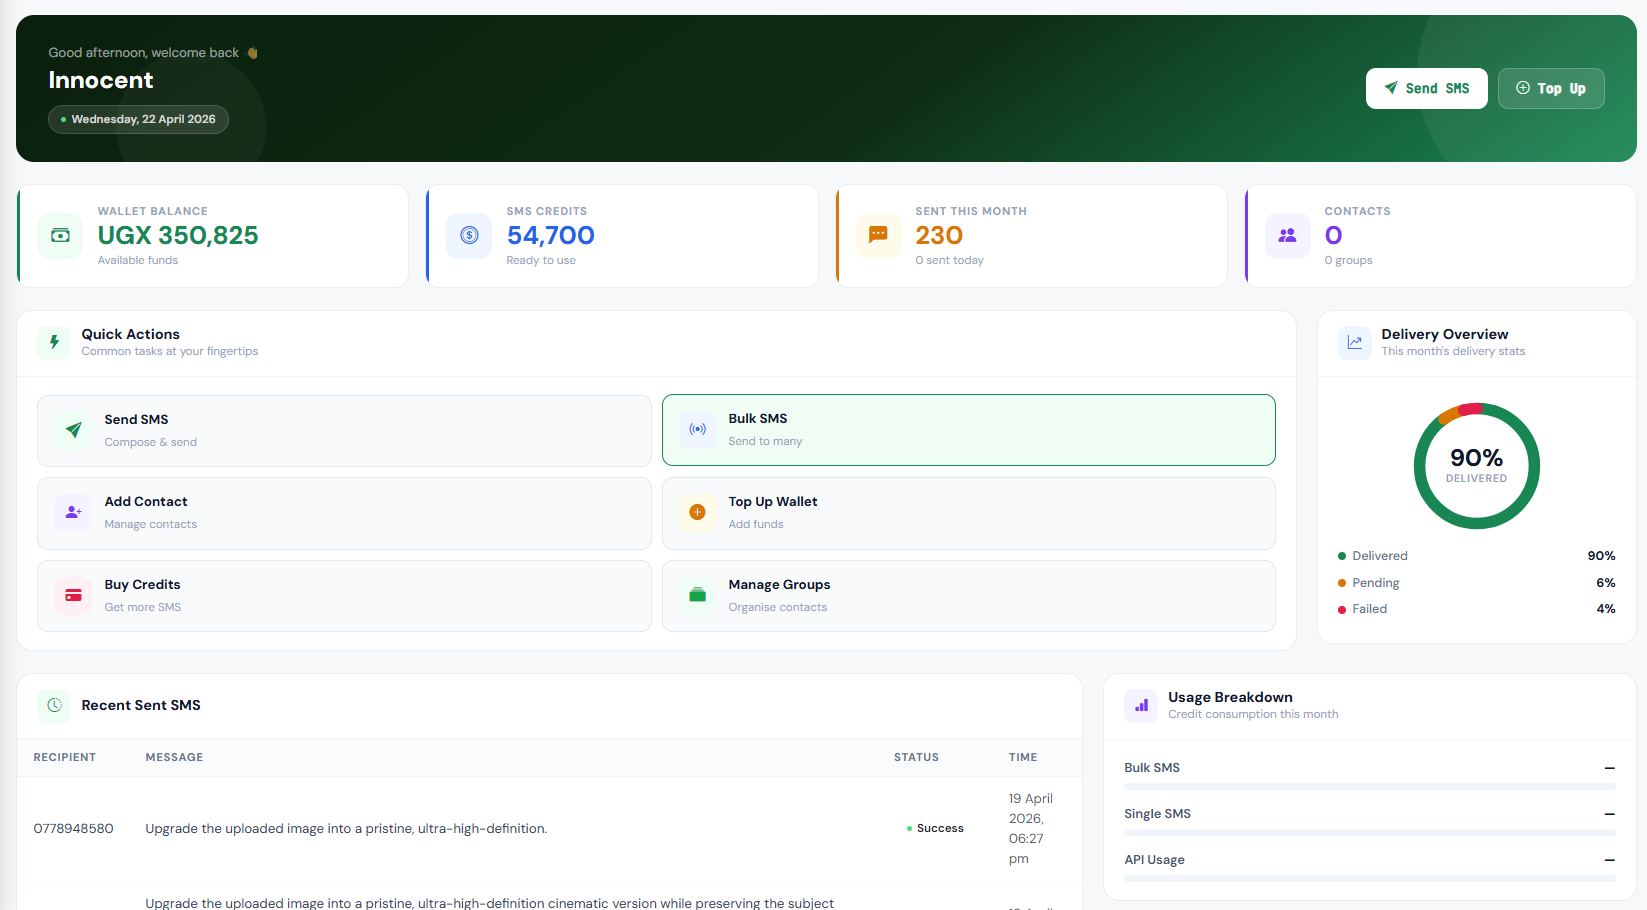Open the Buy Credits Get more SMS card
The width and height of the screenshot is (1647, 910).
344,596
